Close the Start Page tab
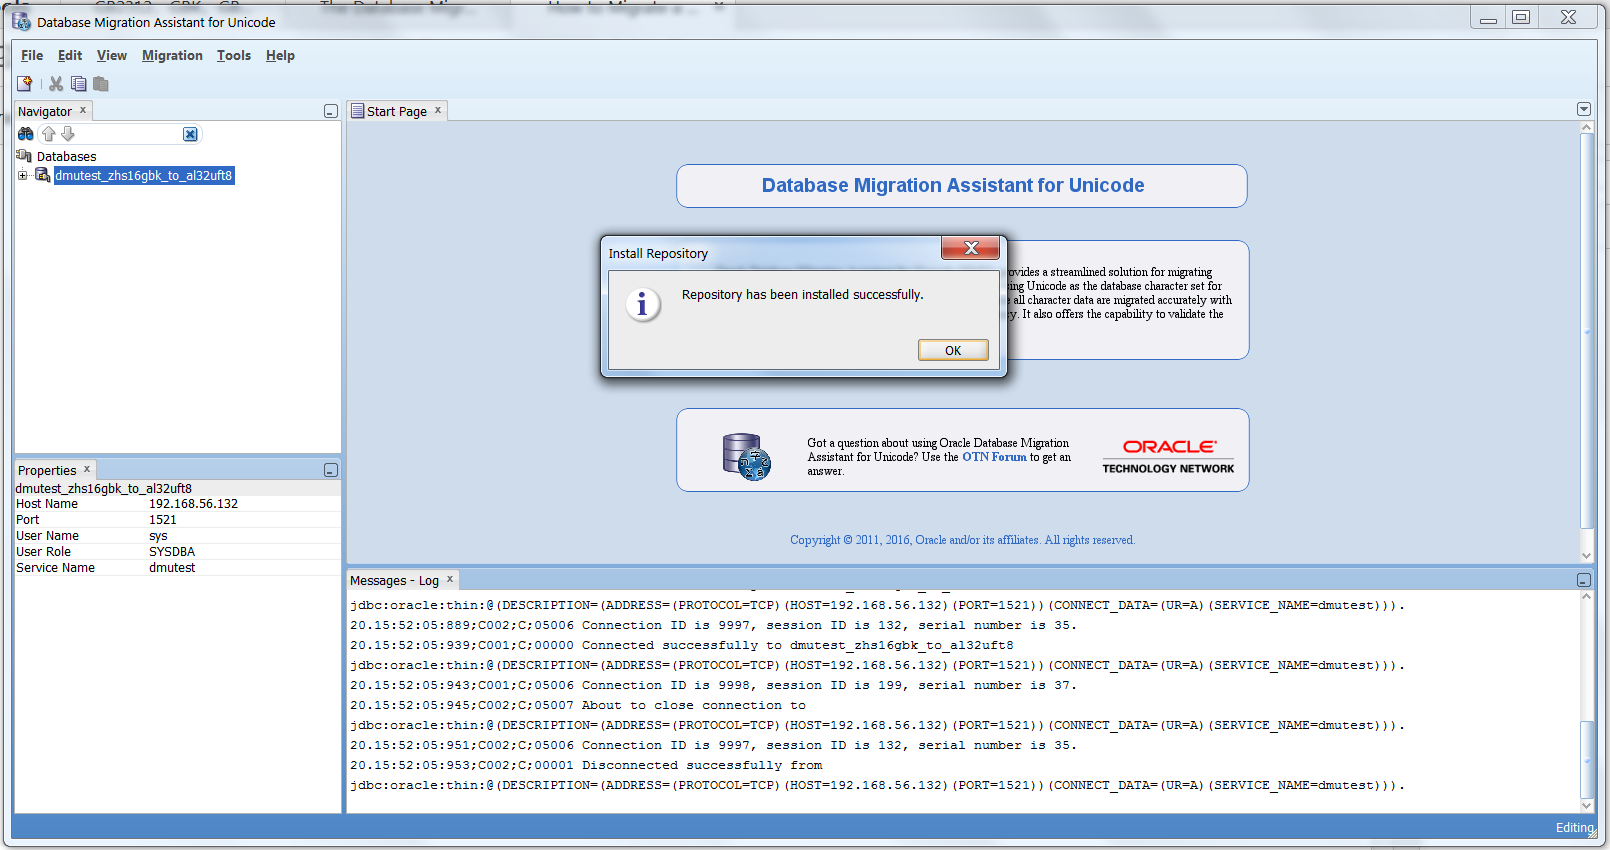Viewport: 1610px width, 850px height. coord(438,110)
